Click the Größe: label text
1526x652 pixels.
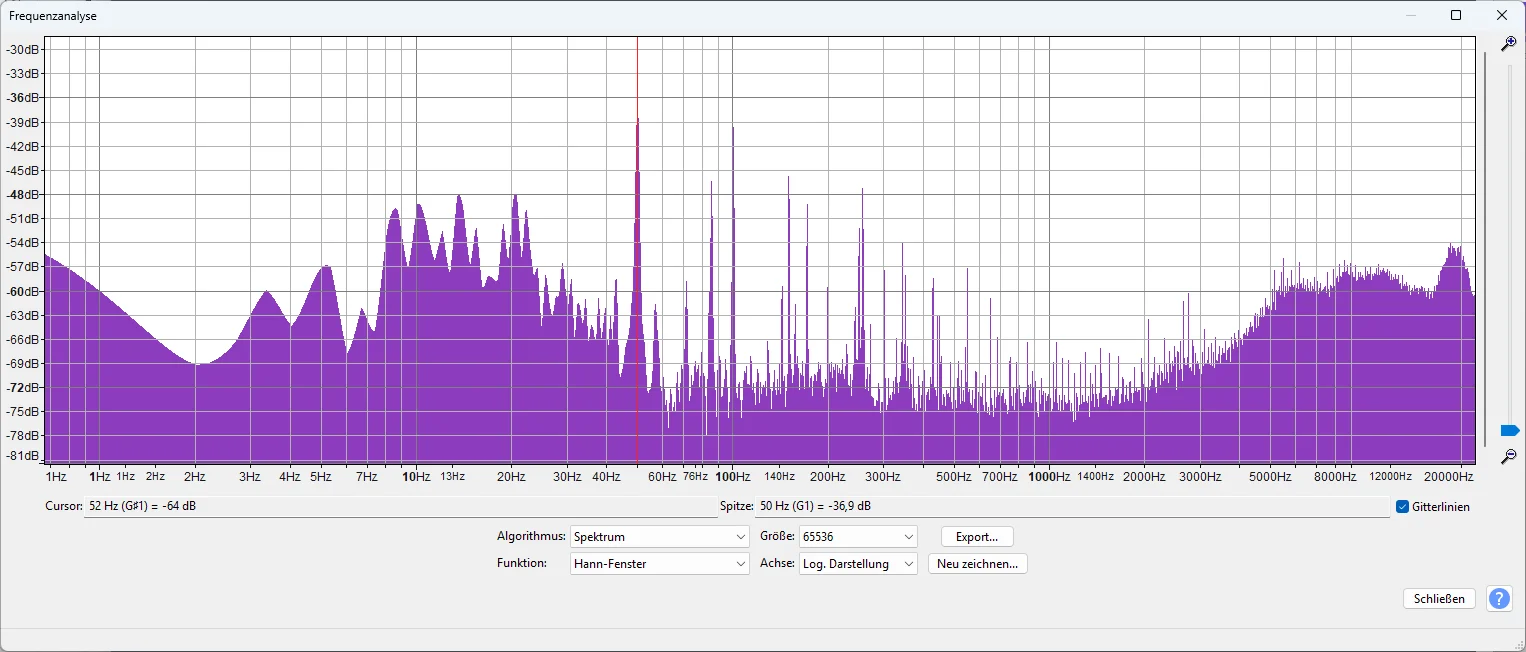[777, 536]
